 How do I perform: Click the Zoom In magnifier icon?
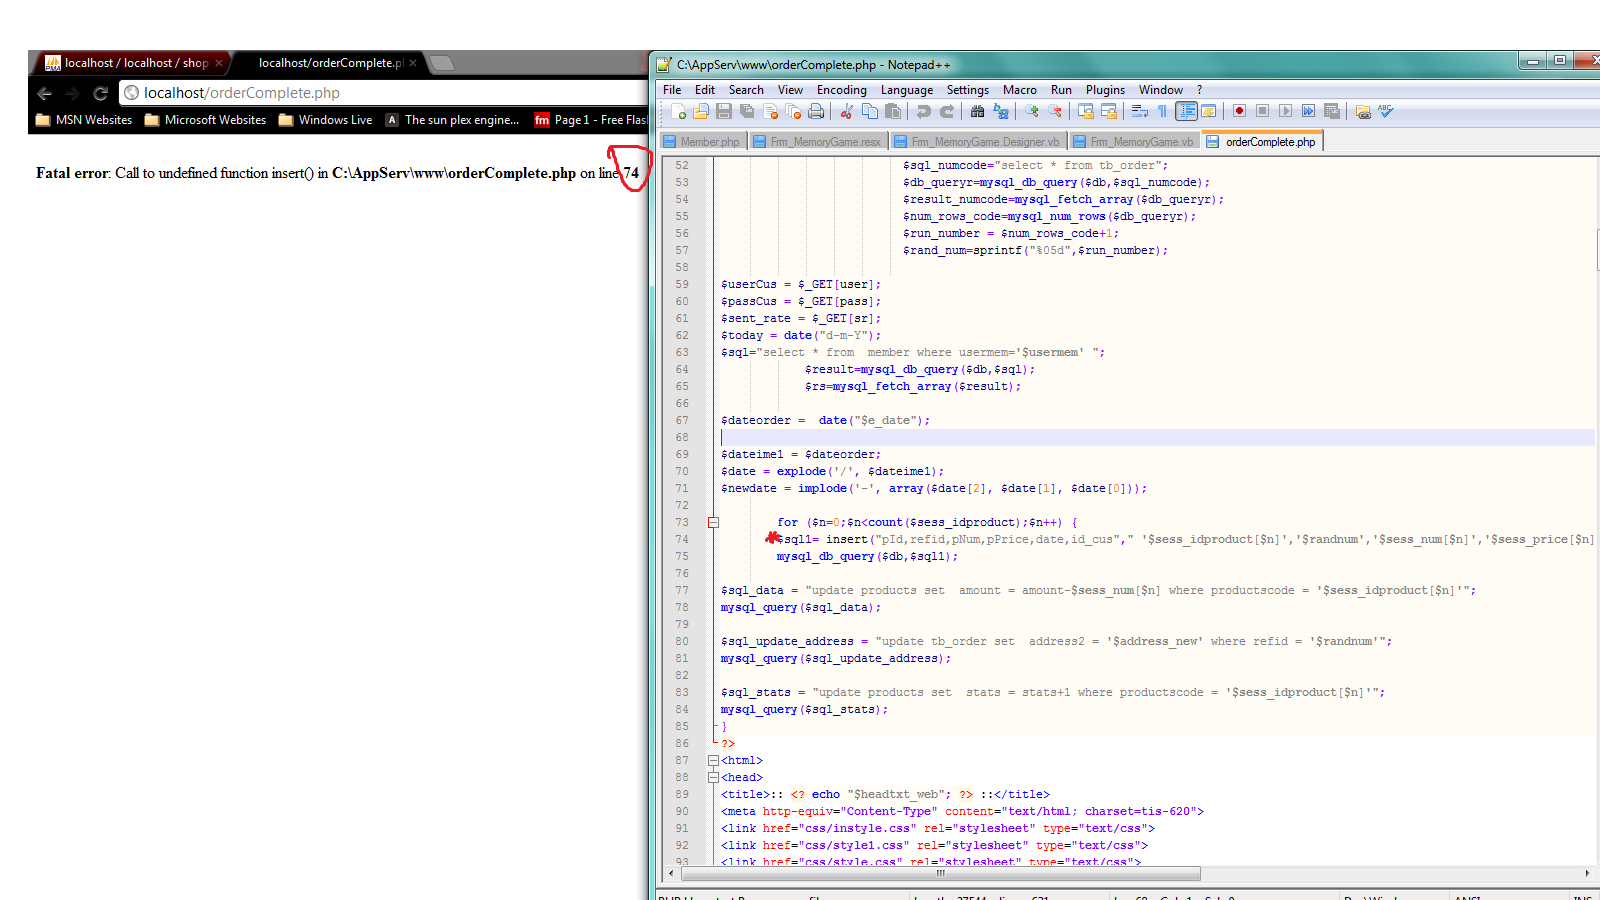point(1031,111)
